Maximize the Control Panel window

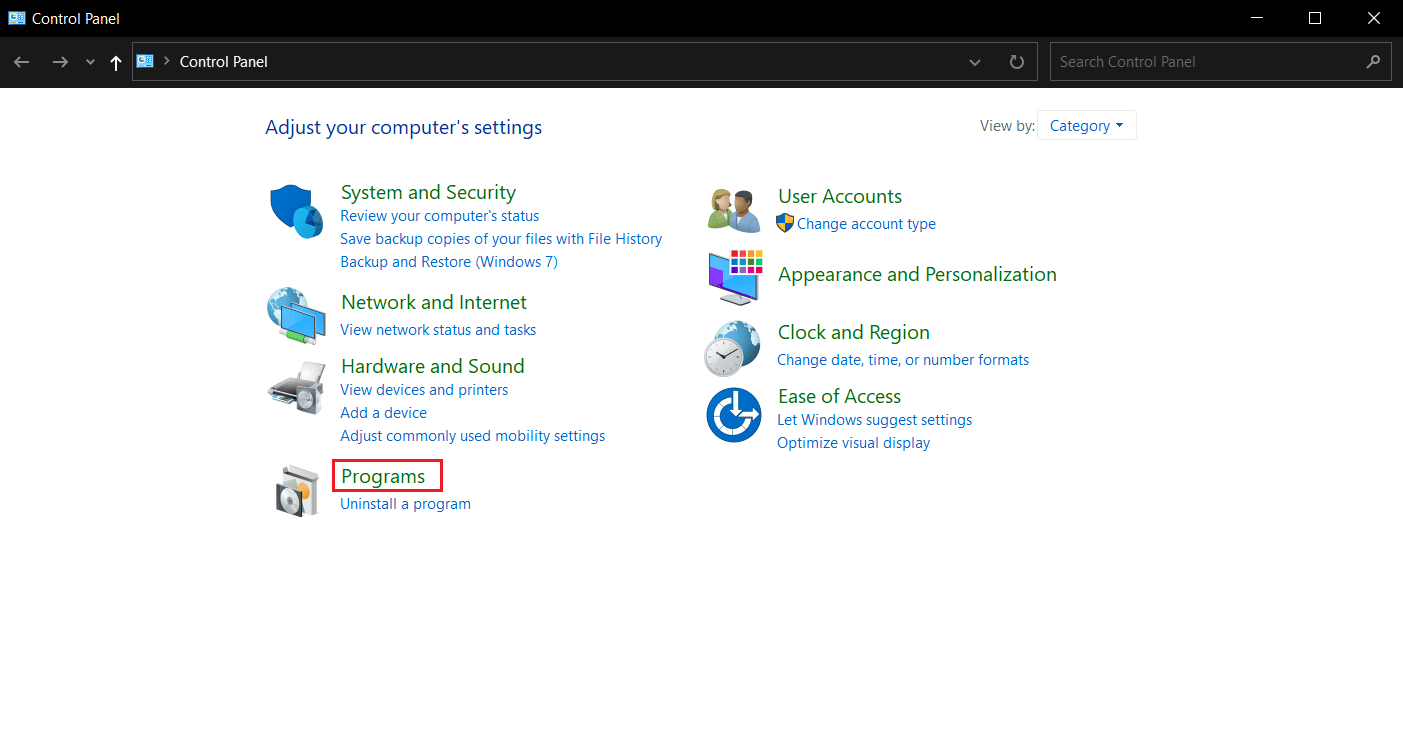1315,18
